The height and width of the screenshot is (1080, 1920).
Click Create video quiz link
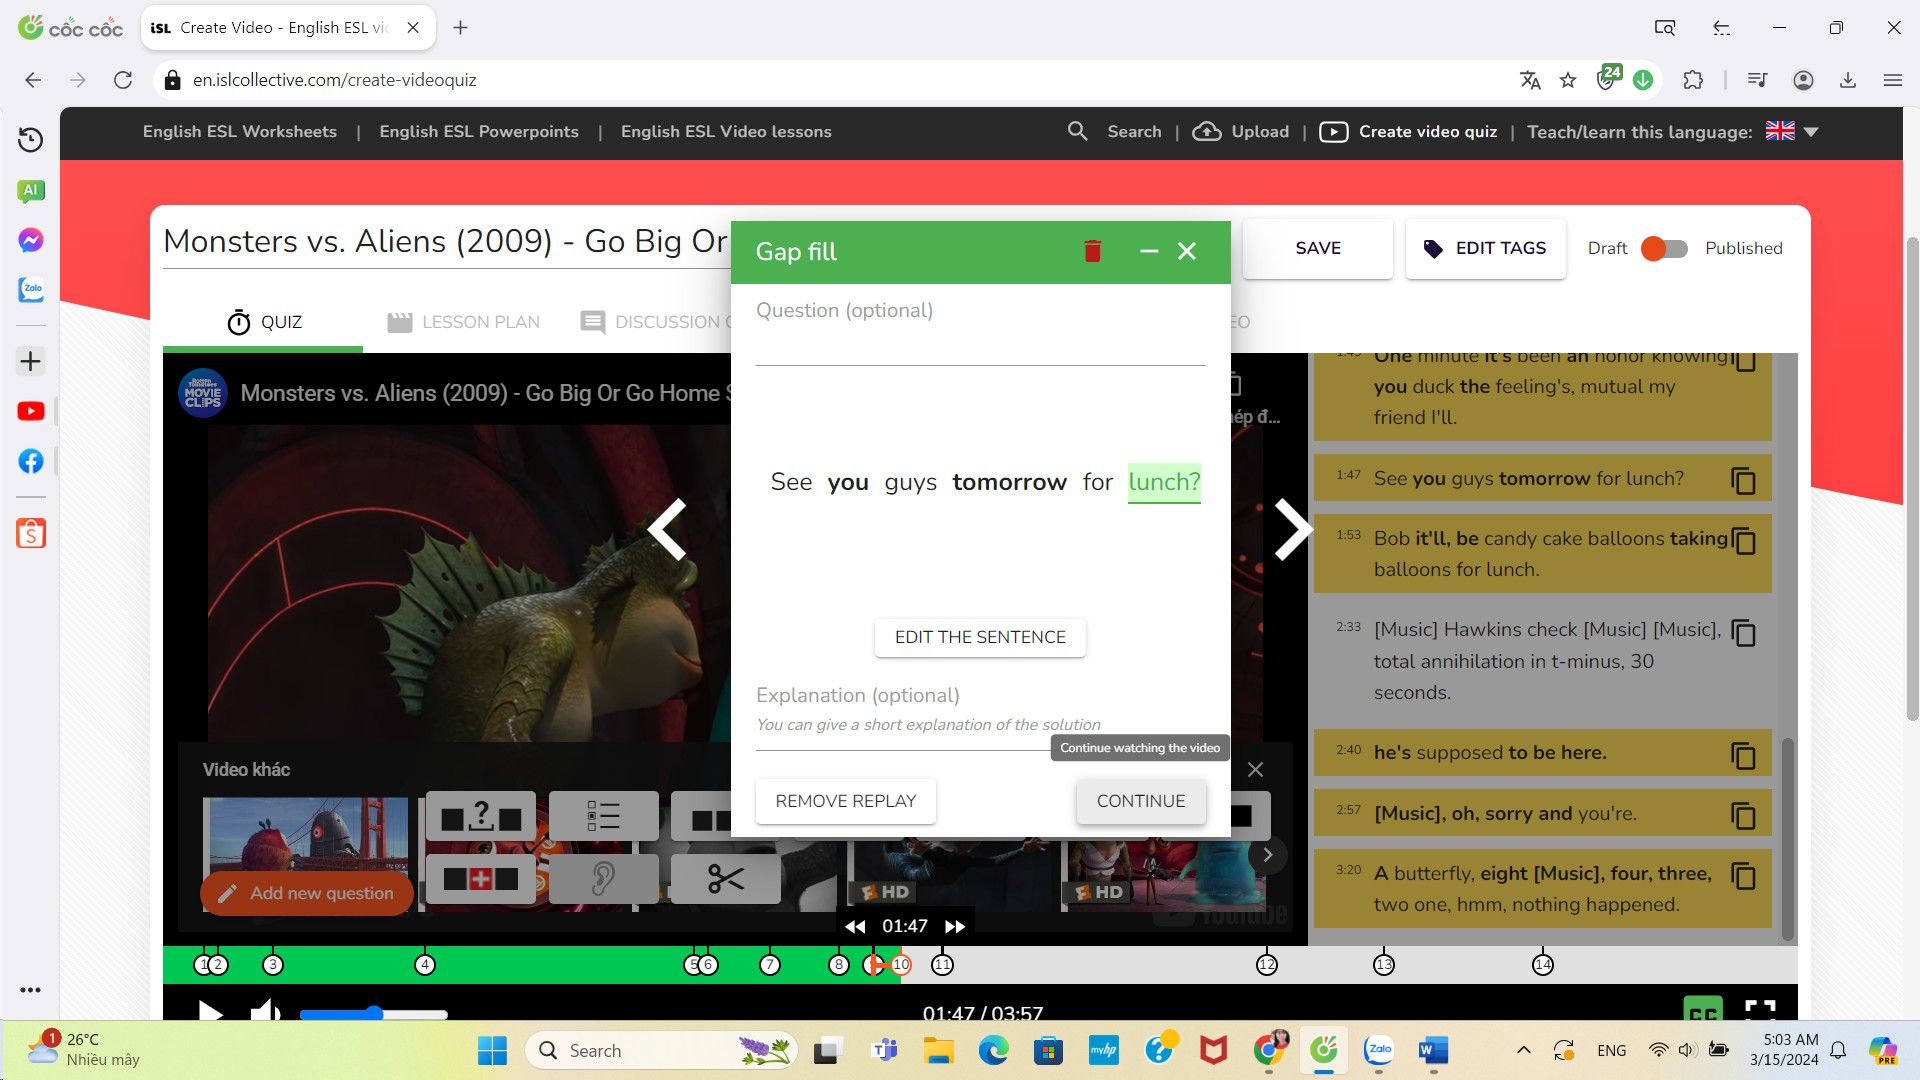[x=1408, y=132]
